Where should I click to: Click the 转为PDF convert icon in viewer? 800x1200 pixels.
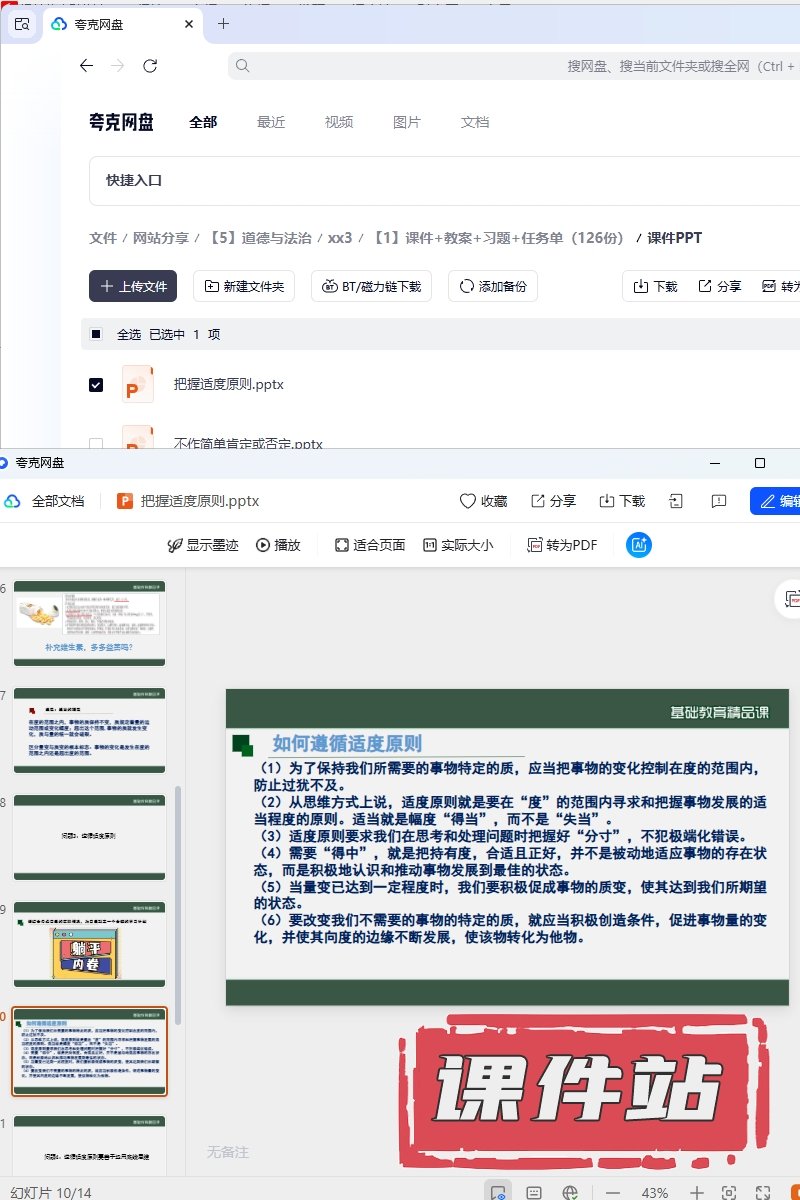coord(535,545)
